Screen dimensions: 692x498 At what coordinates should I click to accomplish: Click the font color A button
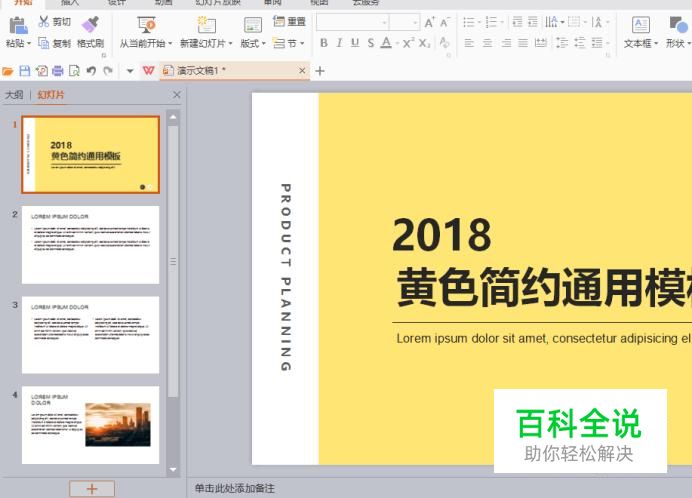pyautogui.click(x=386, y=43)
